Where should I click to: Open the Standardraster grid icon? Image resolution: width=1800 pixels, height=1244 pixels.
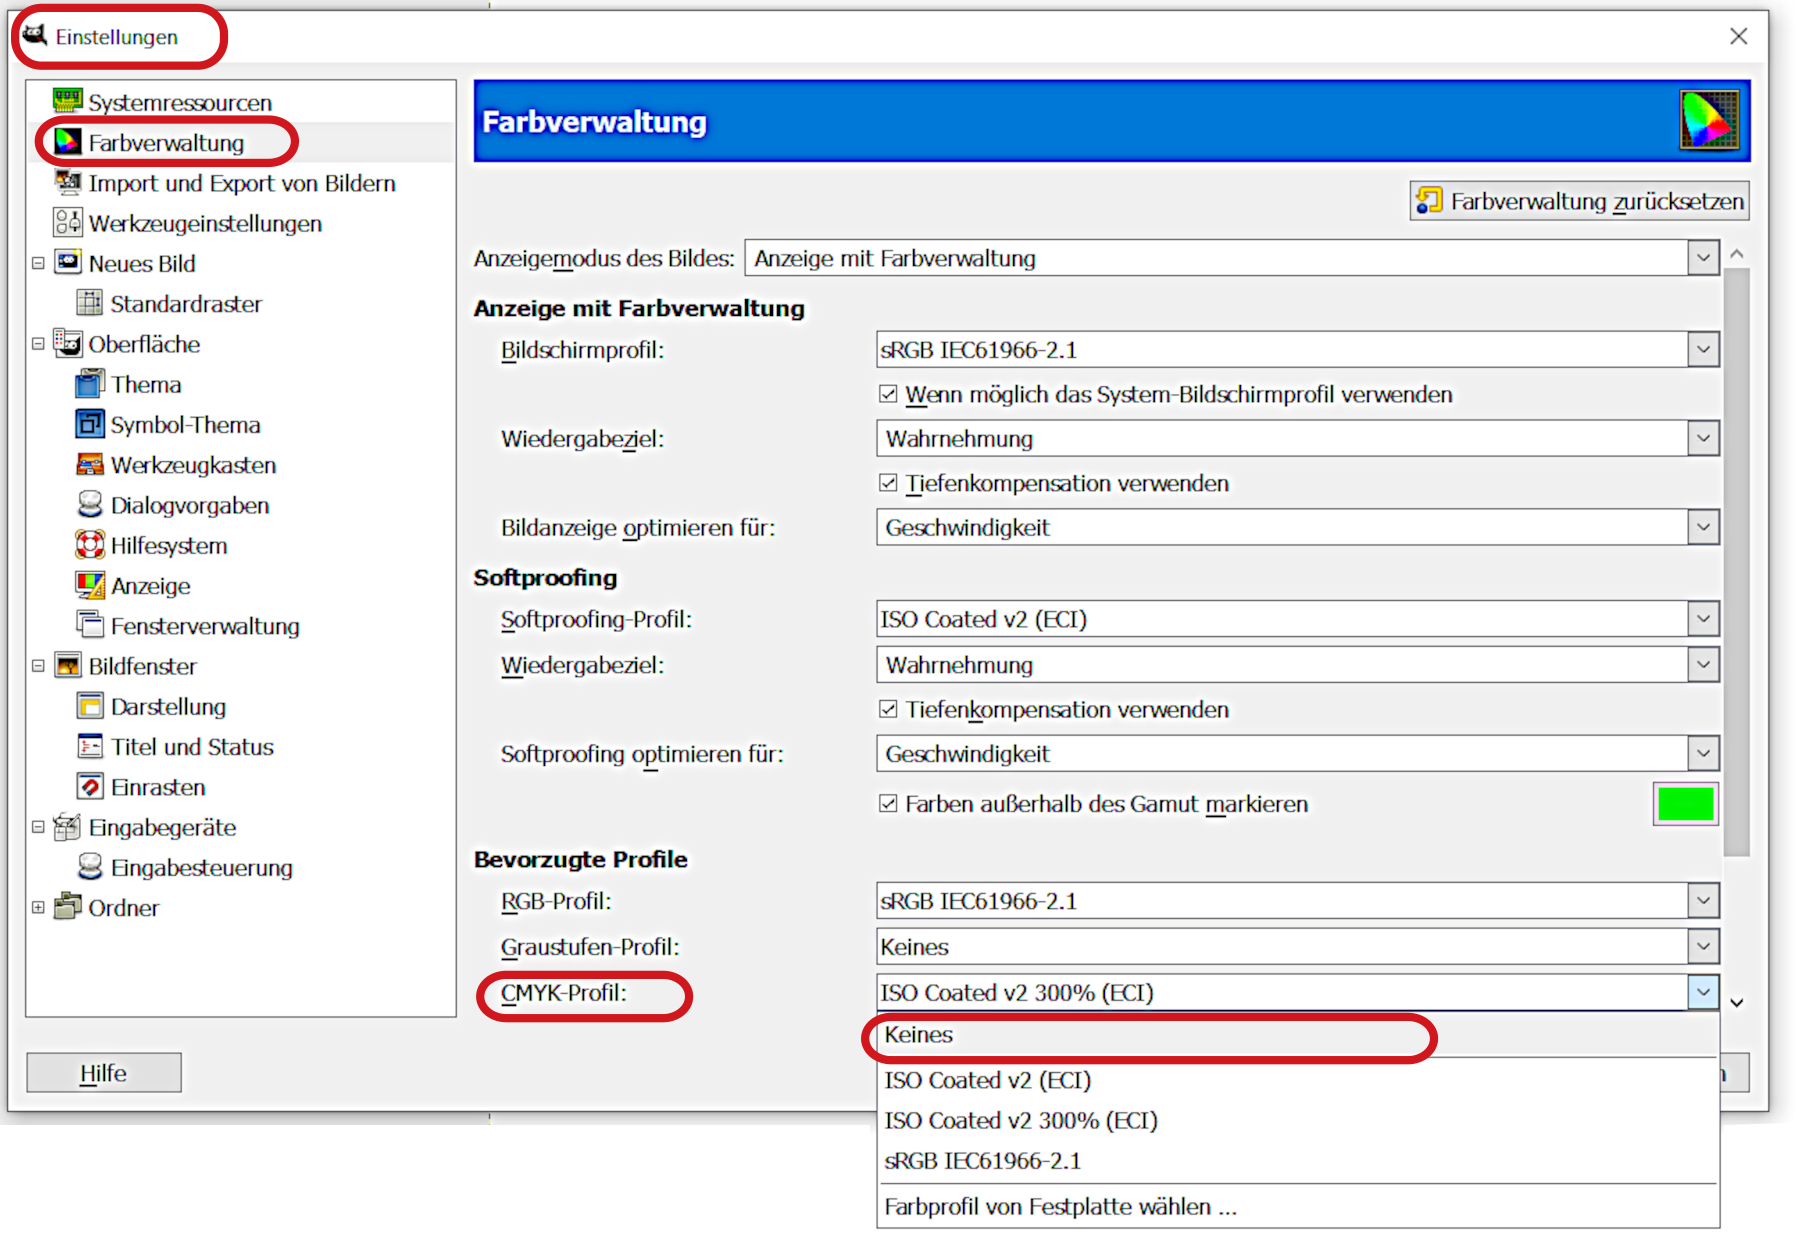pos(89,303)
